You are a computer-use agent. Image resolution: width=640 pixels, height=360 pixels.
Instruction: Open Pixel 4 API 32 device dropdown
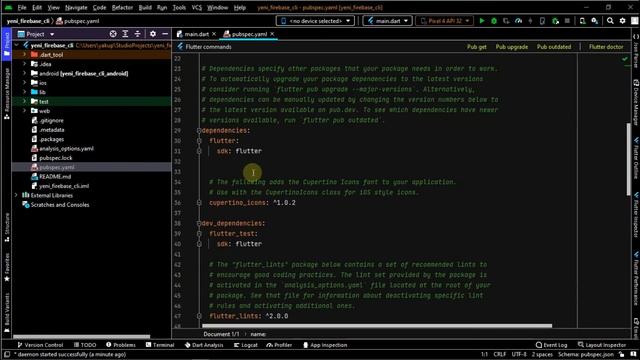[x=444, y=21]
